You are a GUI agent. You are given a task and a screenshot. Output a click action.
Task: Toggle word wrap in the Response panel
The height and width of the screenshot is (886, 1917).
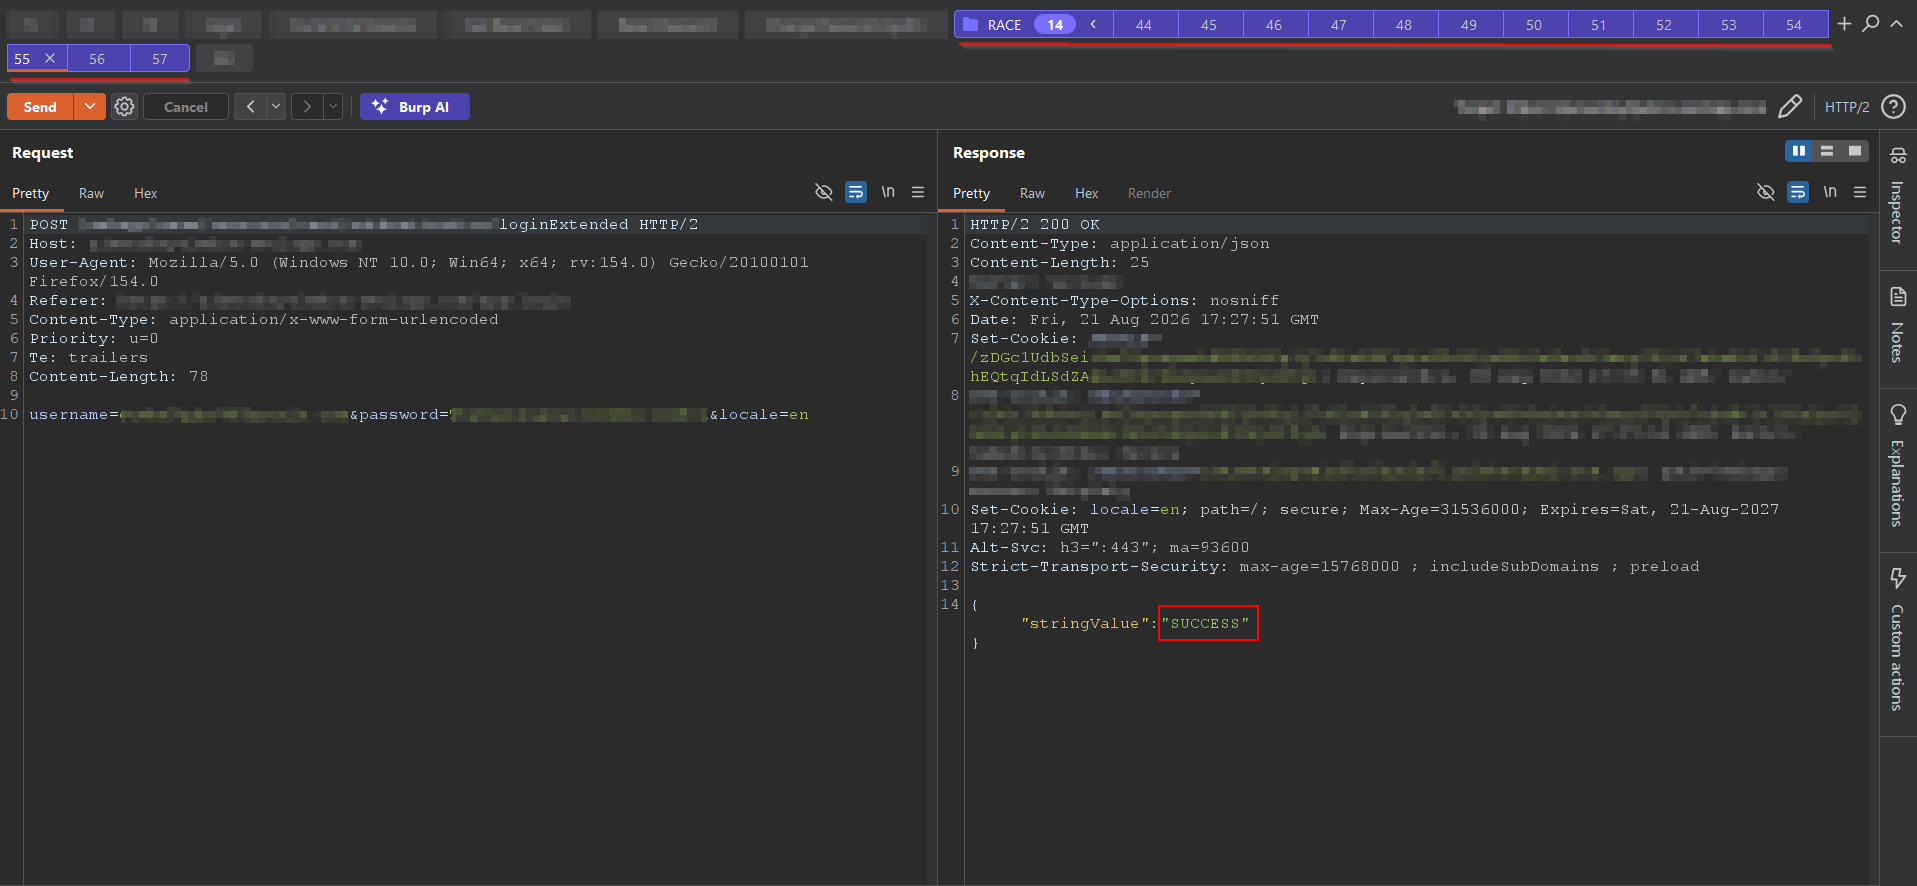[1798, 192]
